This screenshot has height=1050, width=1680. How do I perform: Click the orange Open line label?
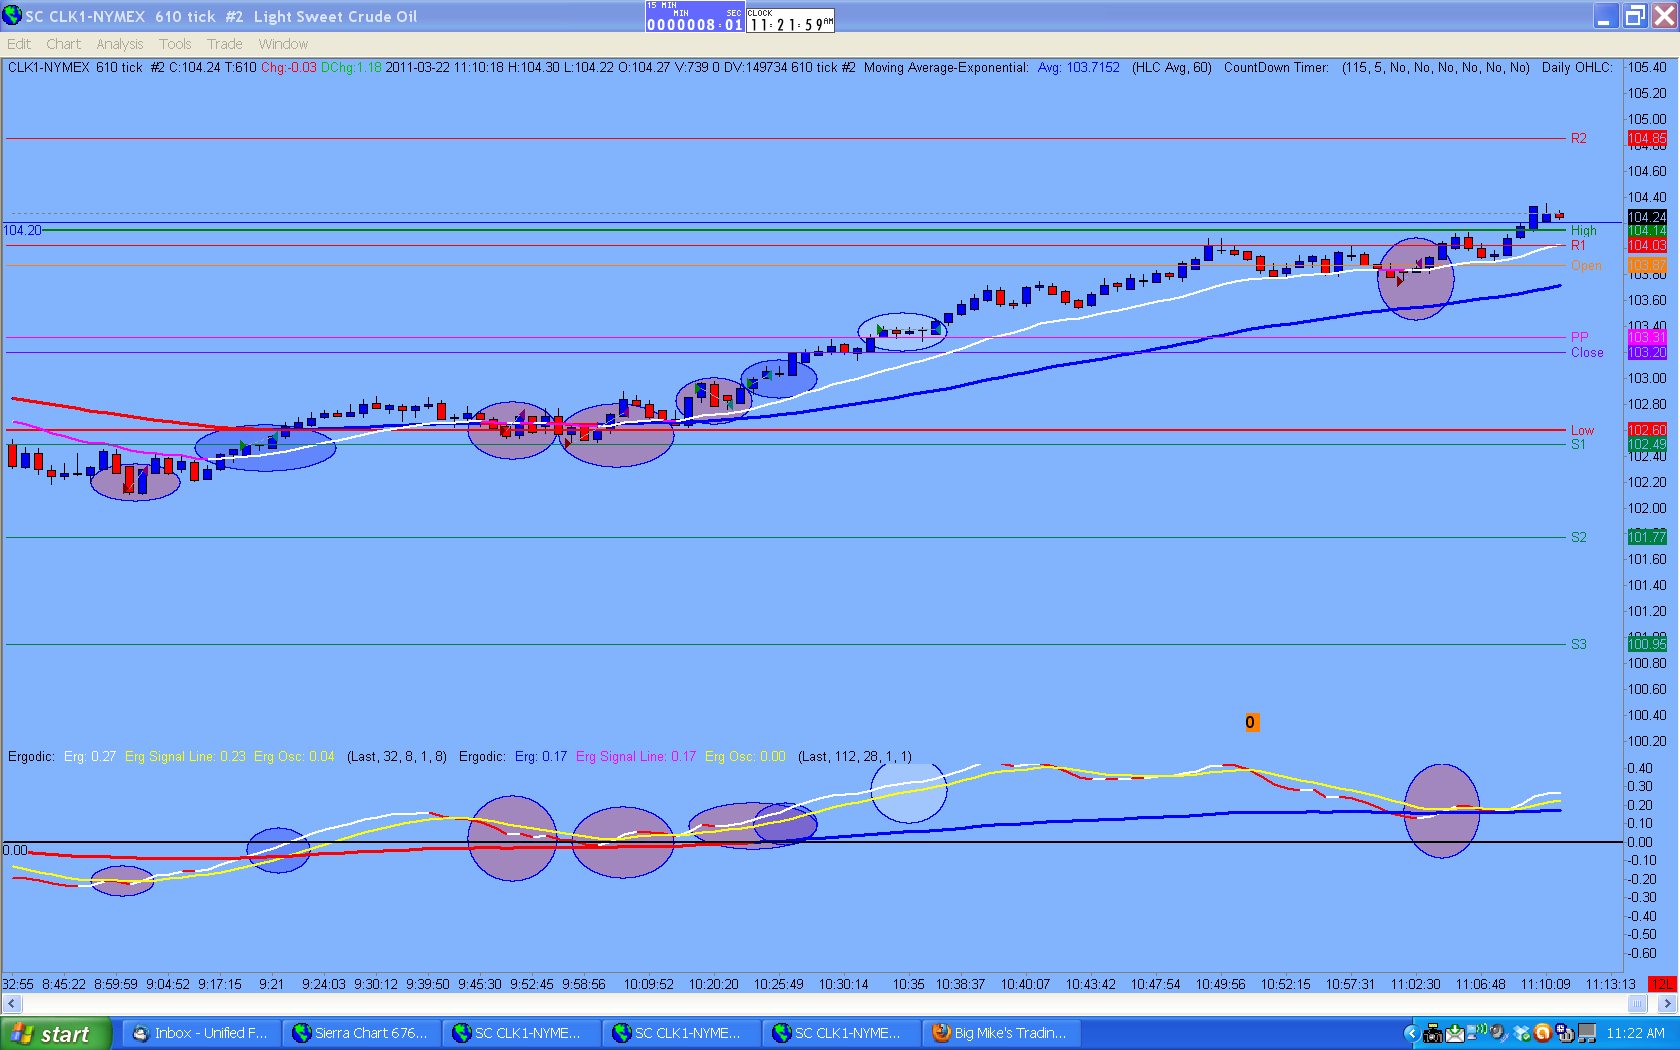1586,266
